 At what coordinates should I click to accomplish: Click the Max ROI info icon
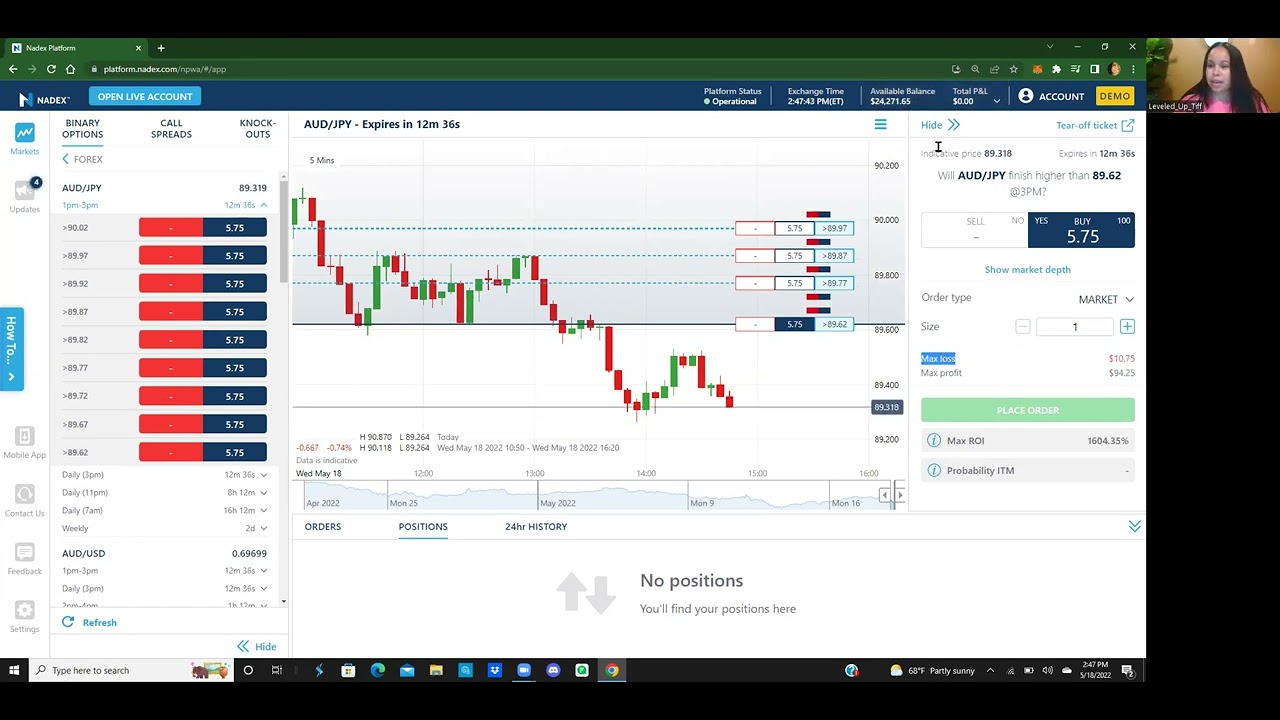point(934,440)
